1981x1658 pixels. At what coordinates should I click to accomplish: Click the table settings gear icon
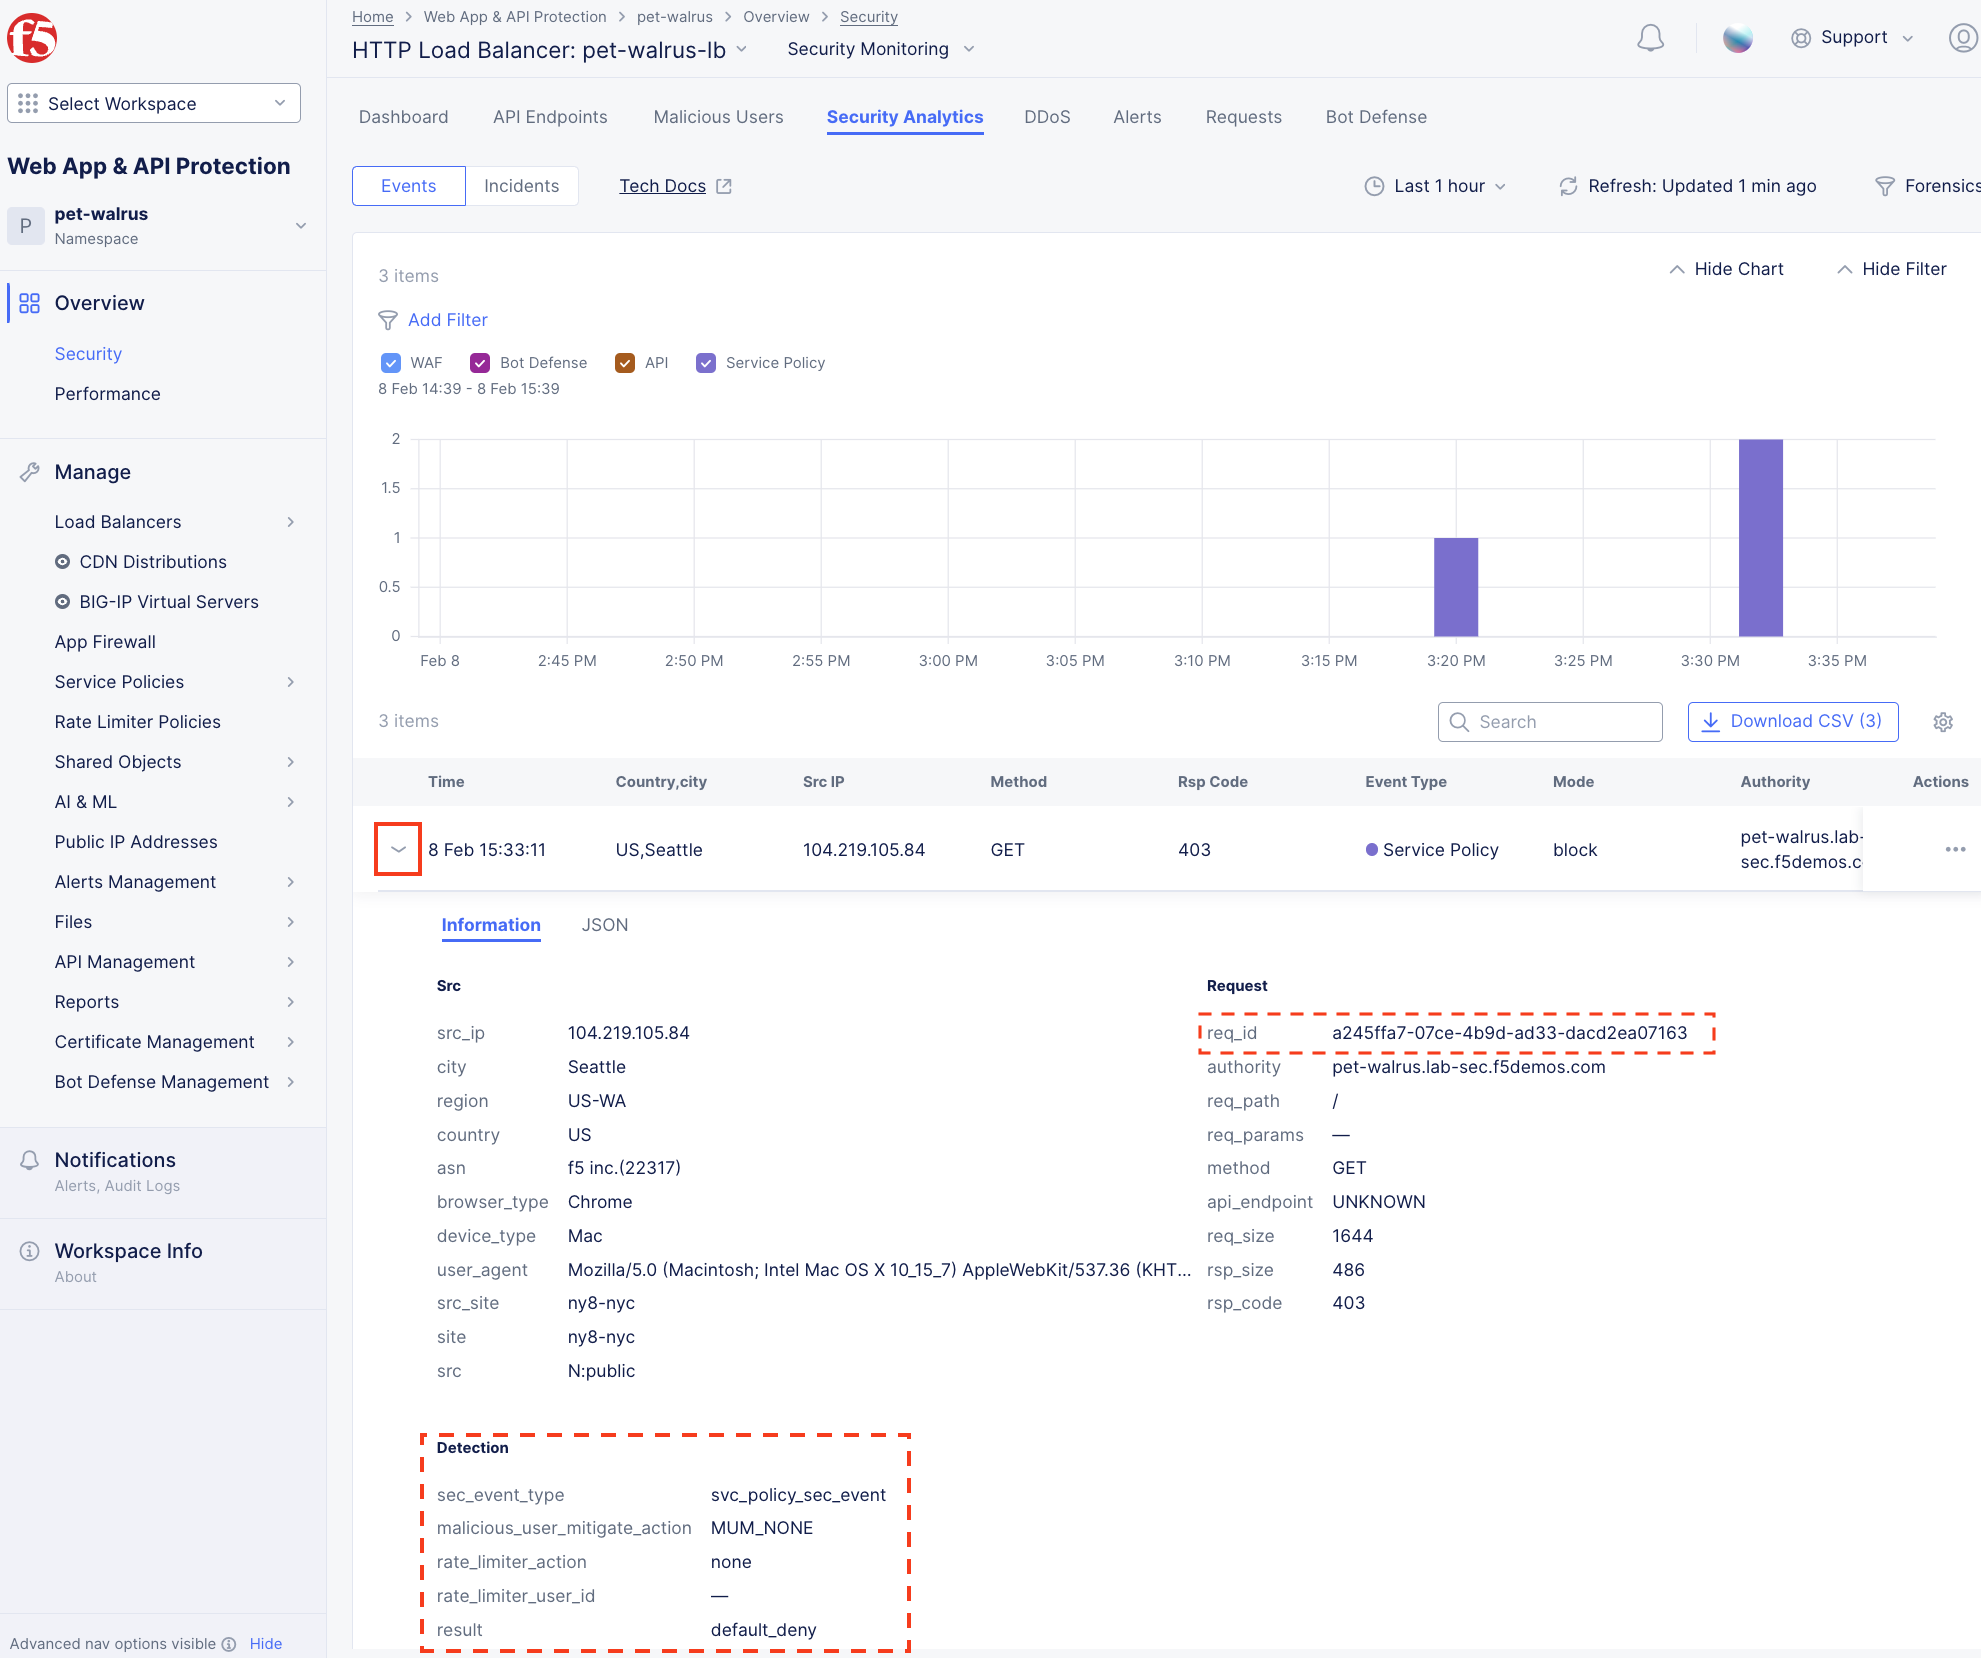[1943, 722]
